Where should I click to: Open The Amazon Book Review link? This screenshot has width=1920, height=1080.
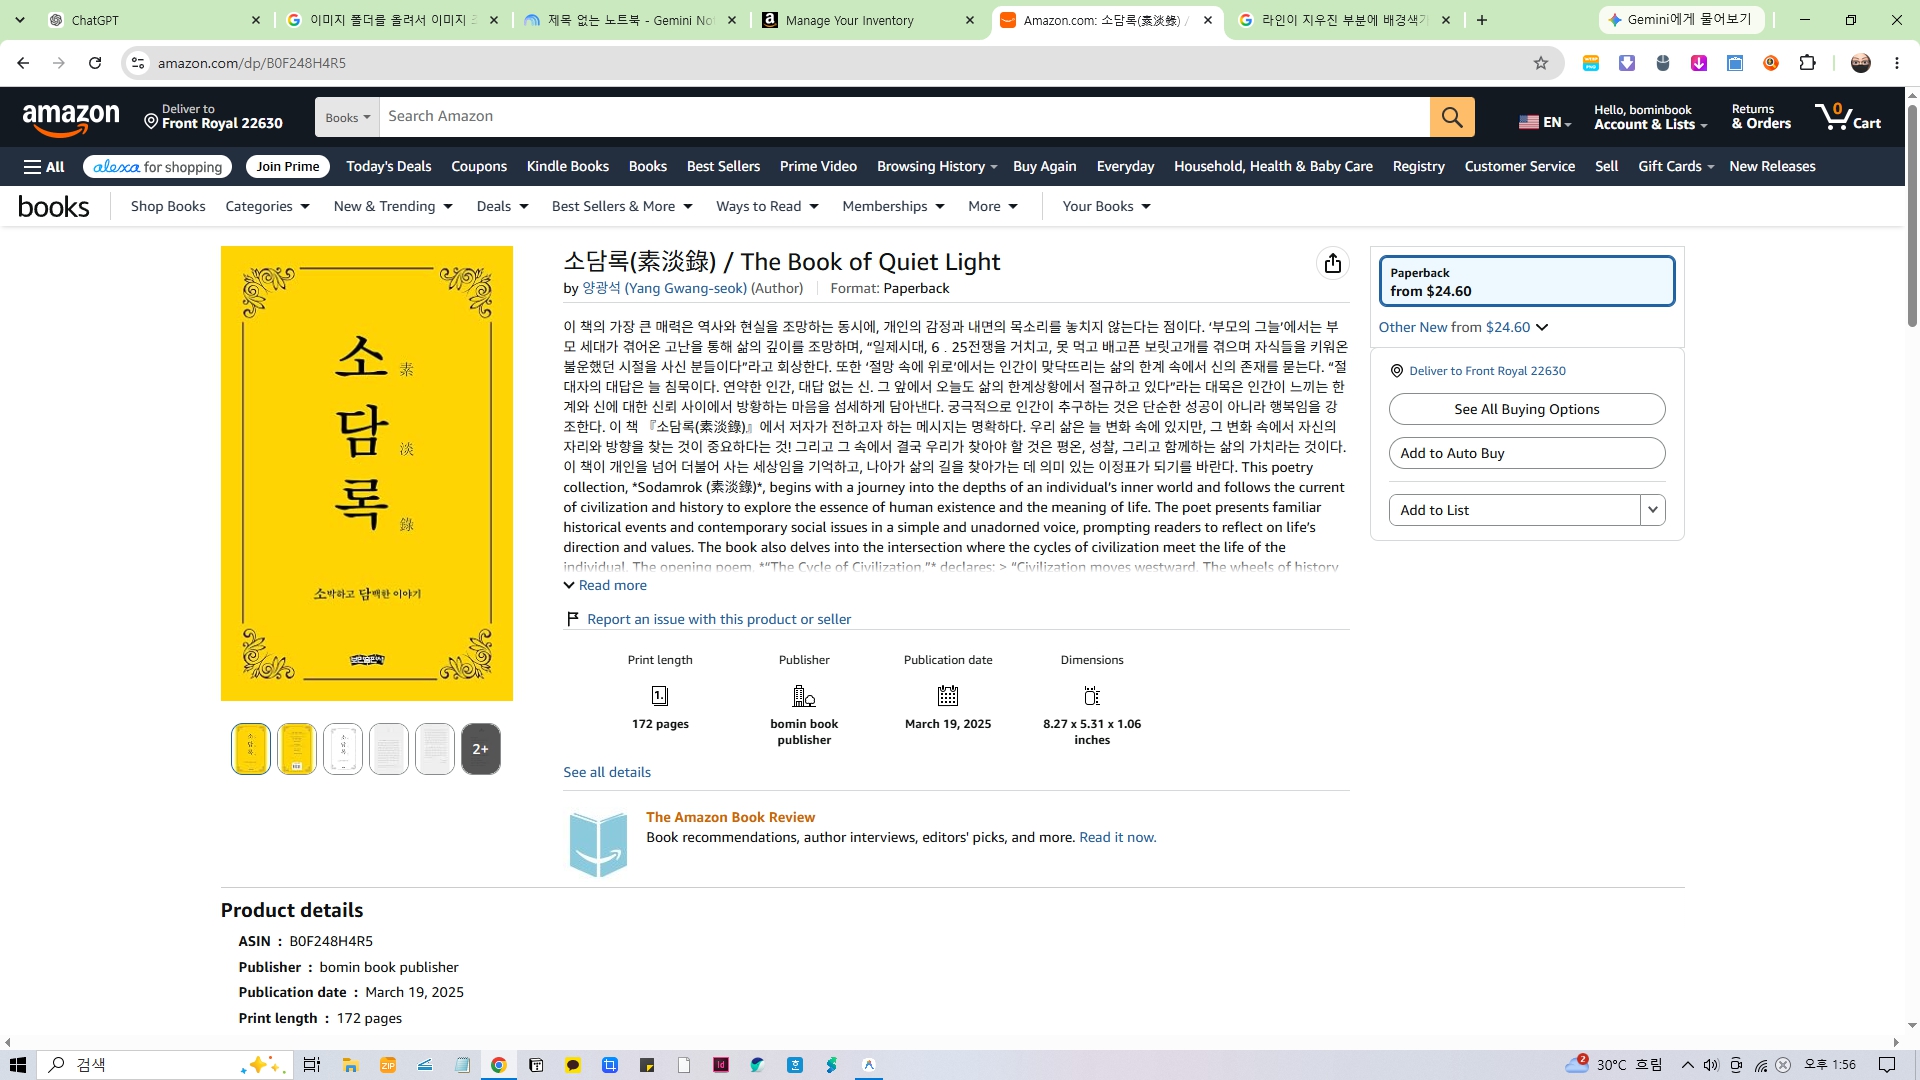[x=730, y=817]
